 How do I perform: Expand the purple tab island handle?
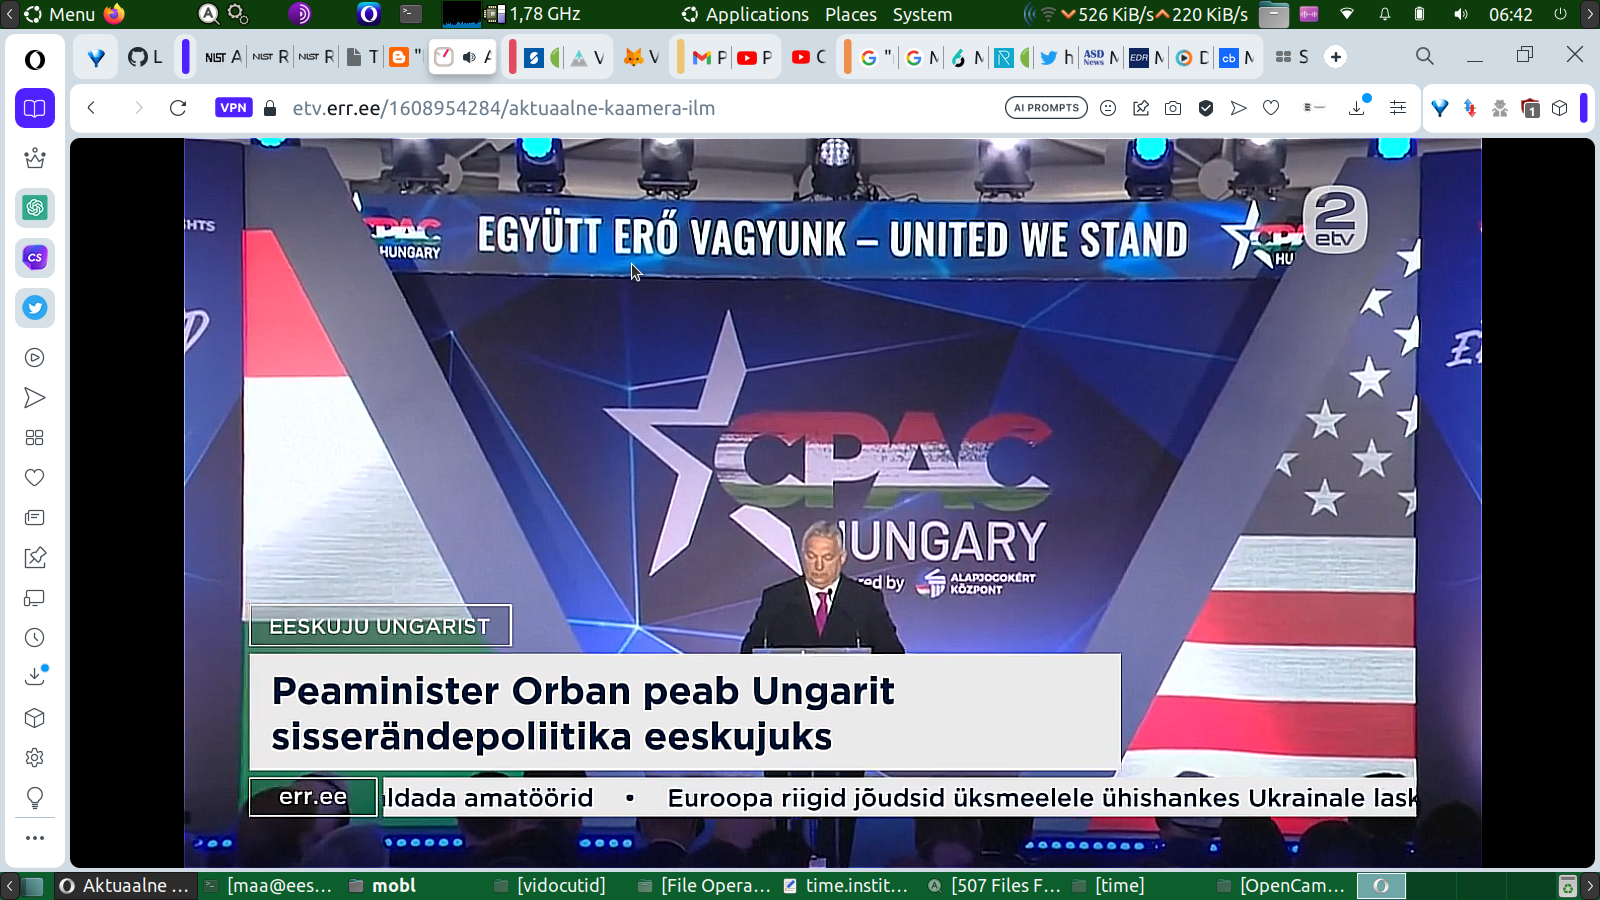[x=185, y=57]
